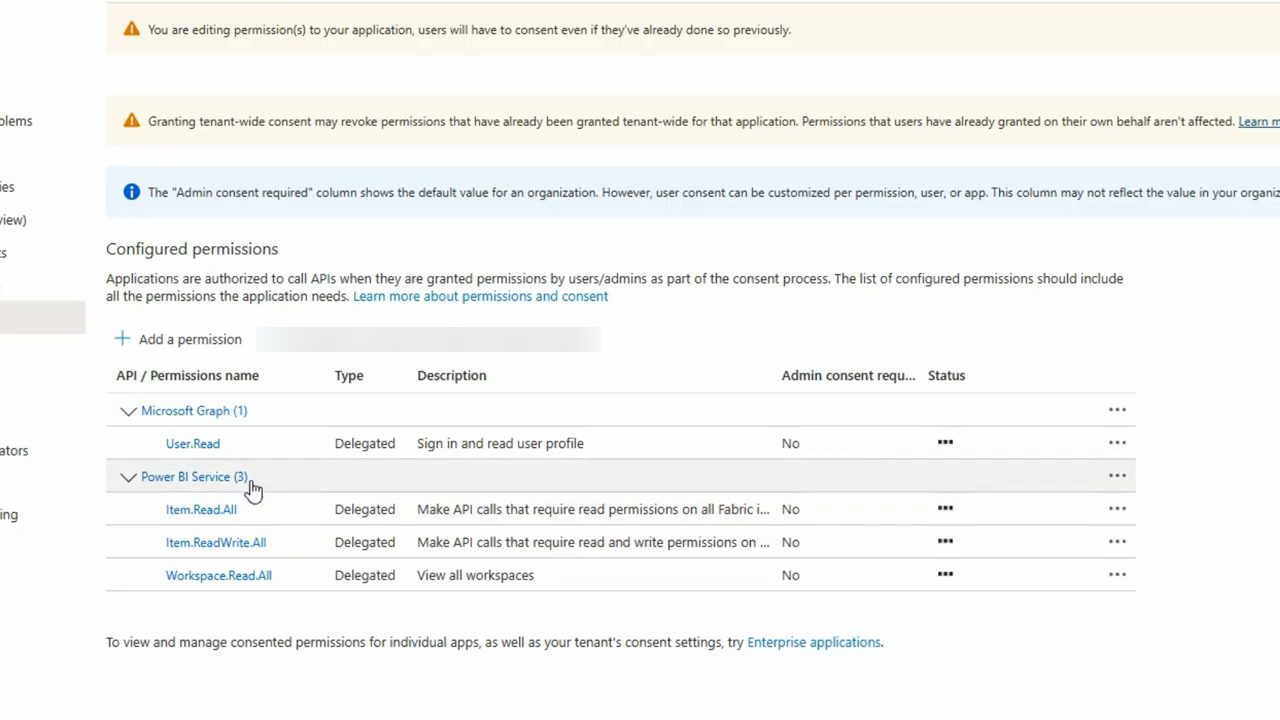
Task: Click the 'View all workspaces' description
Action: tap(475, 575)
